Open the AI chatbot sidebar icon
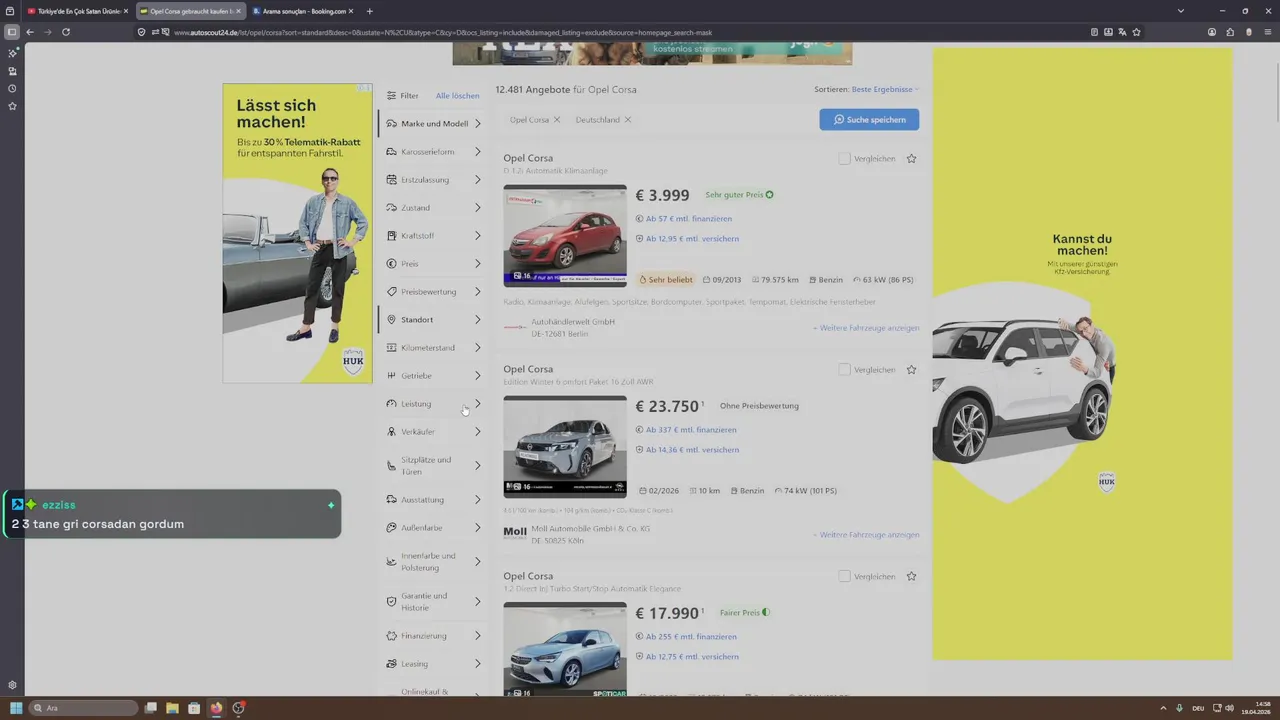 tap(12, 53)
